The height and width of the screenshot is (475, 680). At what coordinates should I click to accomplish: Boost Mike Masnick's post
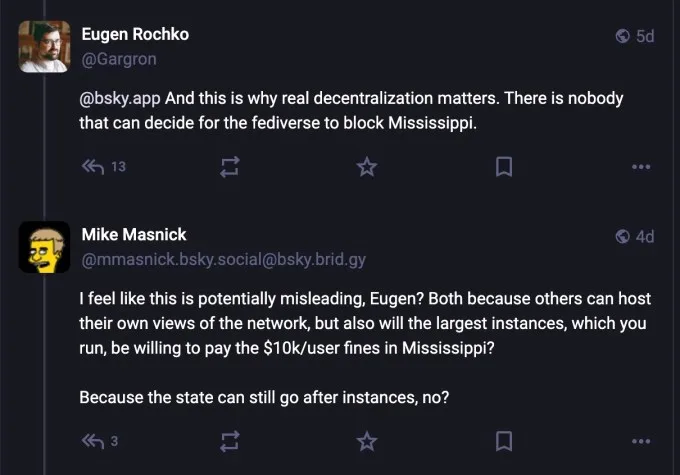(229, 440)
